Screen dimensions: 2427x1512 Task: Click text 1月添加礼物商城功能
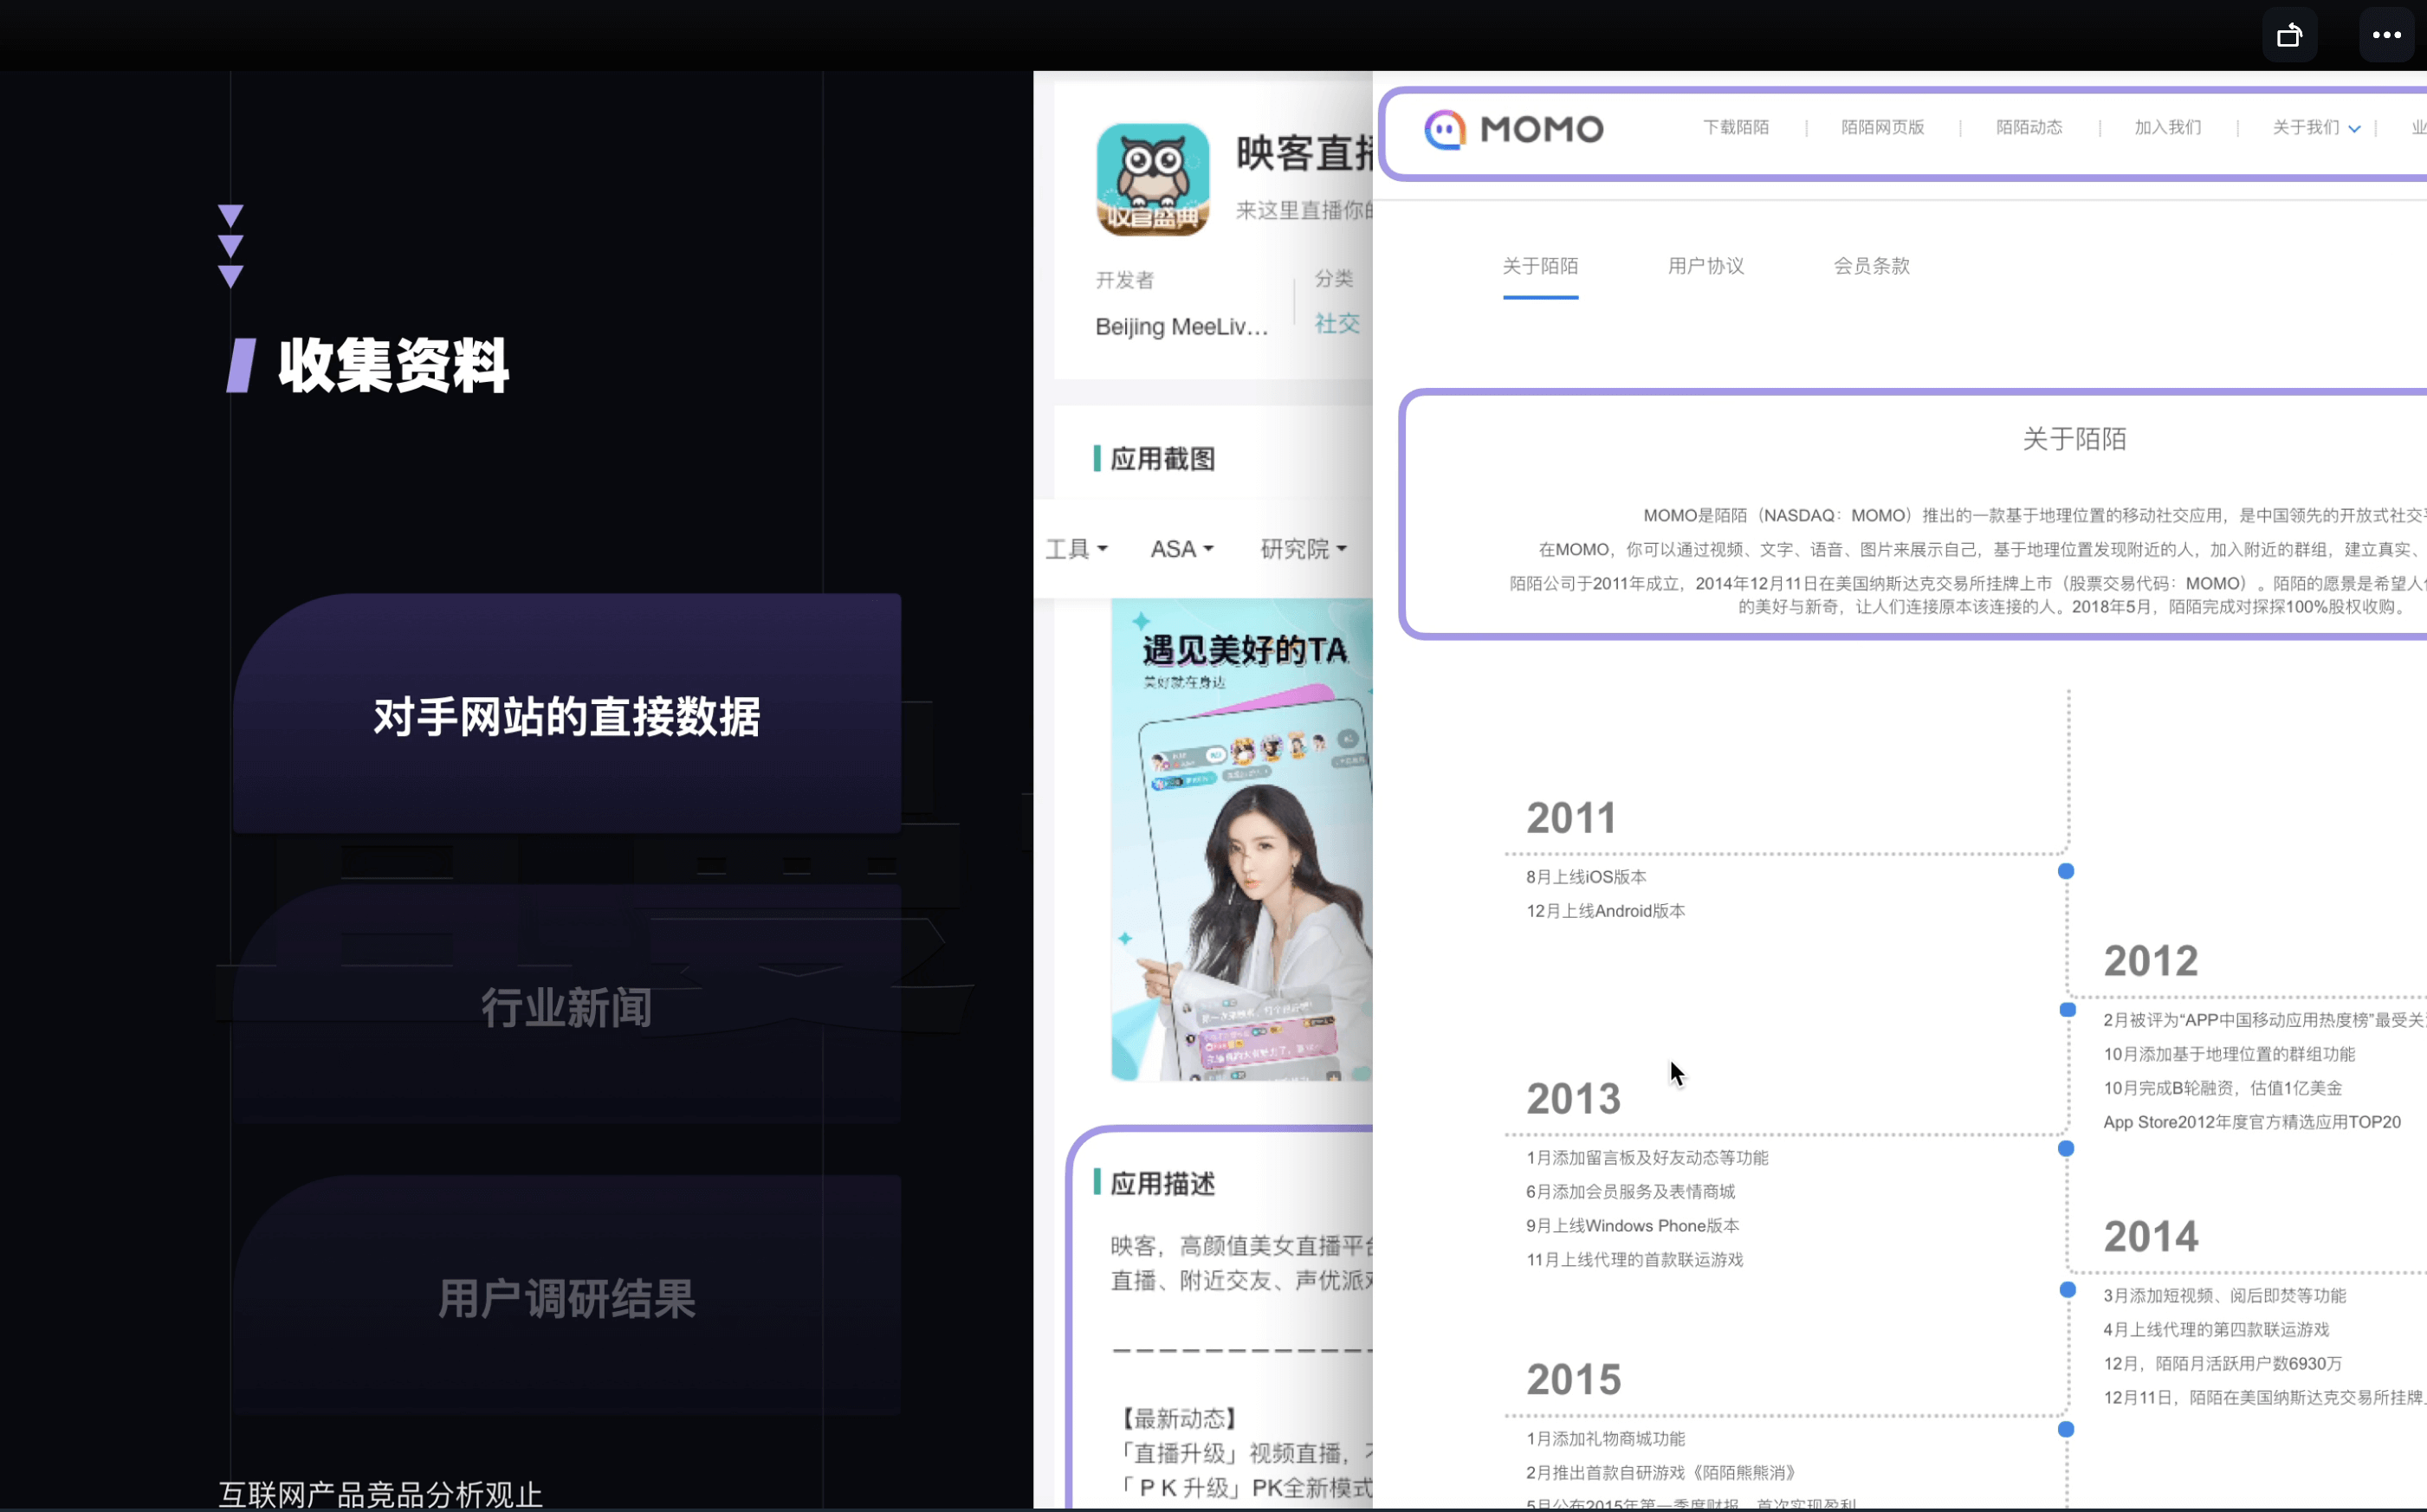pyautogui.click(x=1605, y=1439)
